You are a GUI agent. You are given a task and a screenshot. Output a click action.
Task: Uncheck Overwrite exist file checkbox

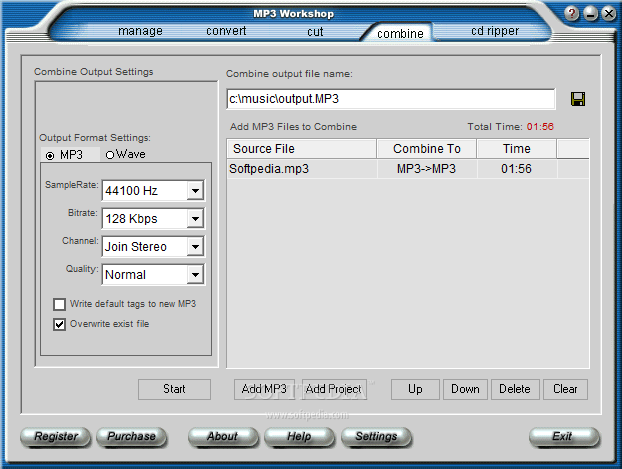[60, 324]
